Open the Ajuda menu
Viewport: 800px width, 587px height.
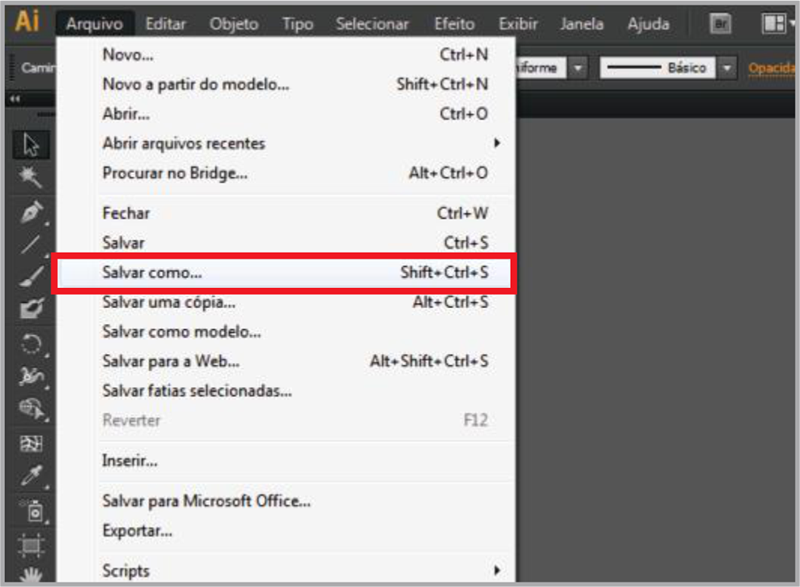coord(648,23)
